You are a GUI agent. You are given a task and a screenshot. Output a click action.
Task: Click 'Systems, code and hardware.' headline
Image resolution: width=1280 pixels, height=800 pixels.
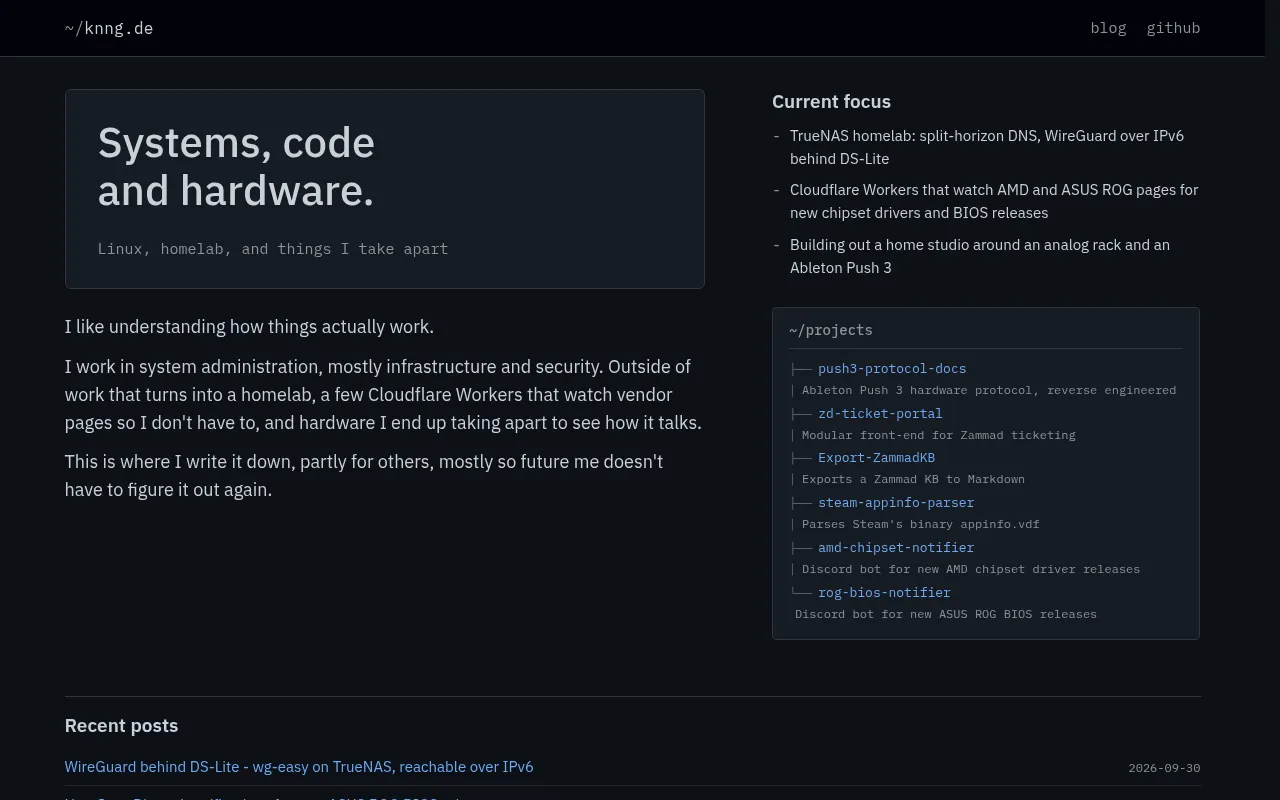[236, 167]
